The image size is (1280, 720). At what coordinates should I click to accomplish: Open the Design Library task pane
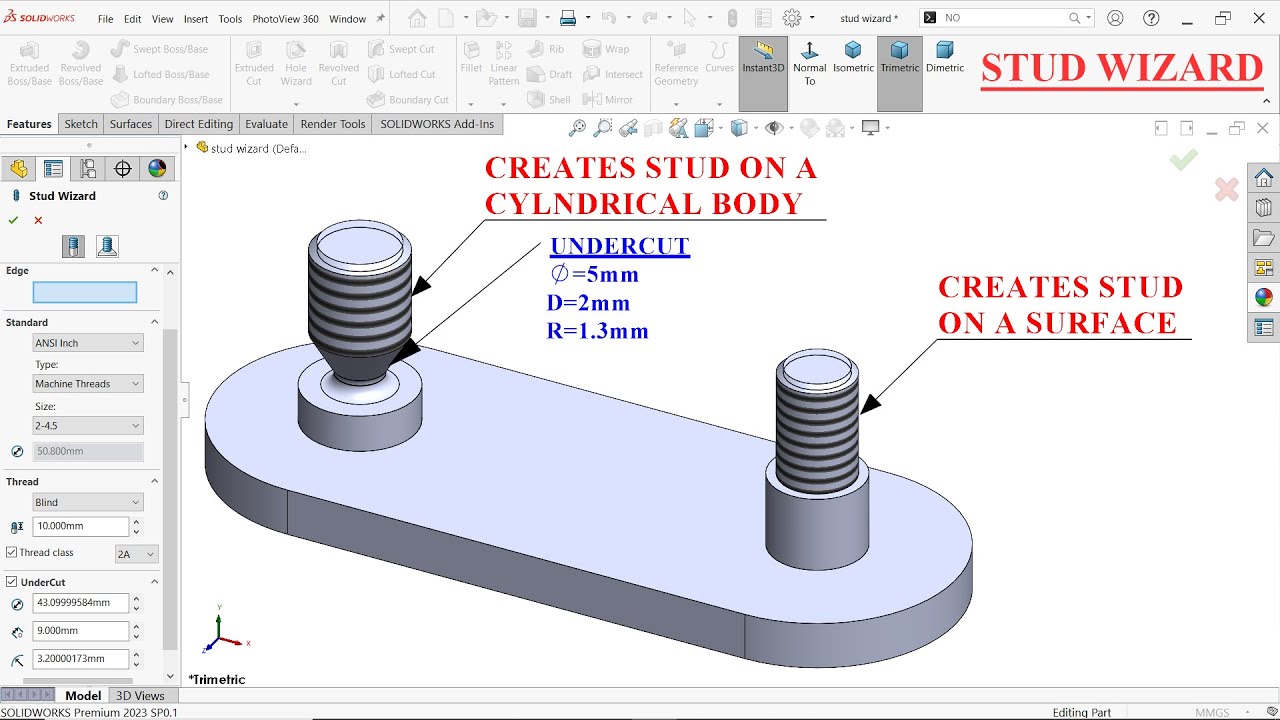(x=1264, y=208)
